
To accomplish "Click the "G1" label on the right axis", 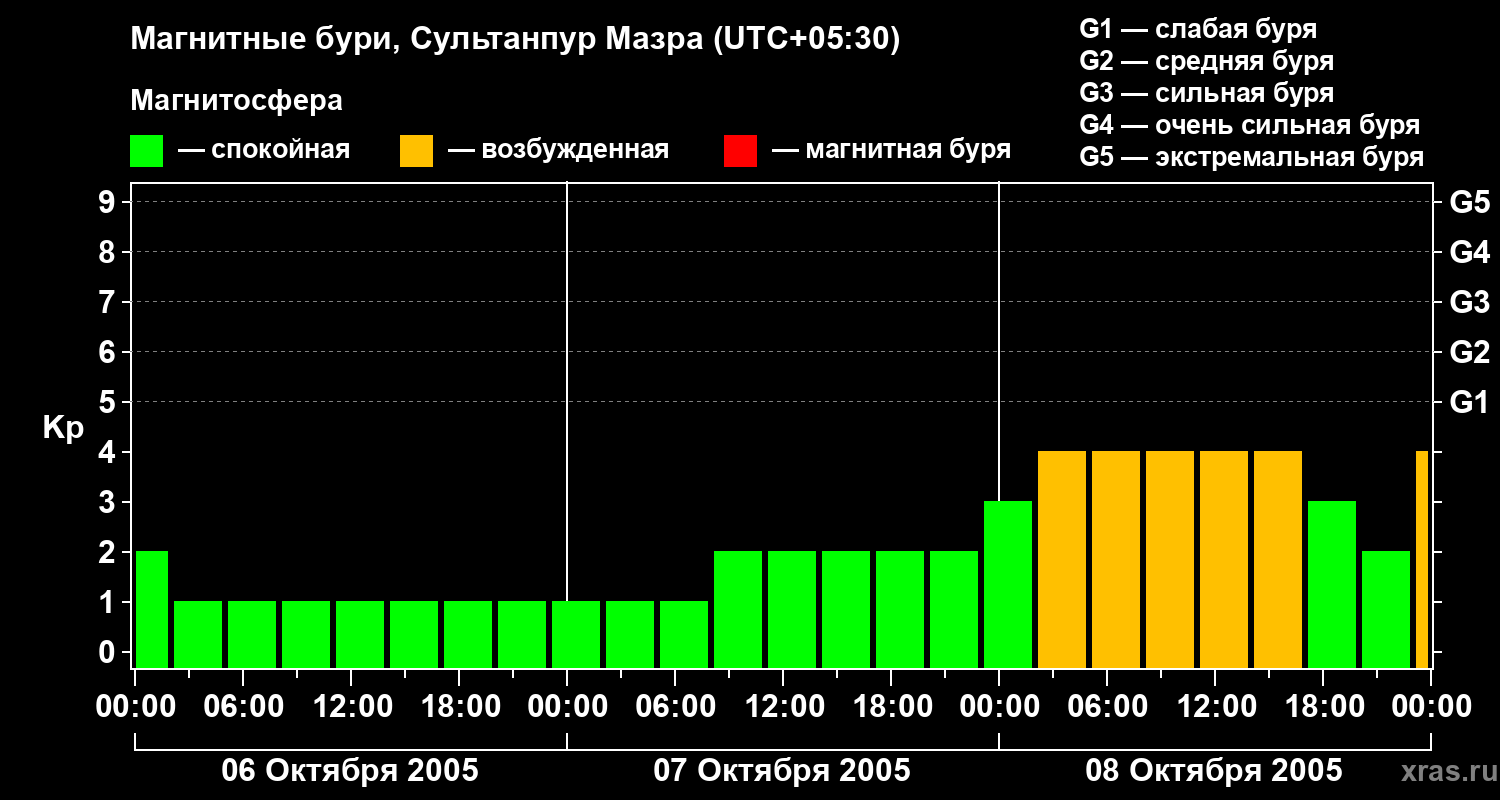I will coord(1469,402).
